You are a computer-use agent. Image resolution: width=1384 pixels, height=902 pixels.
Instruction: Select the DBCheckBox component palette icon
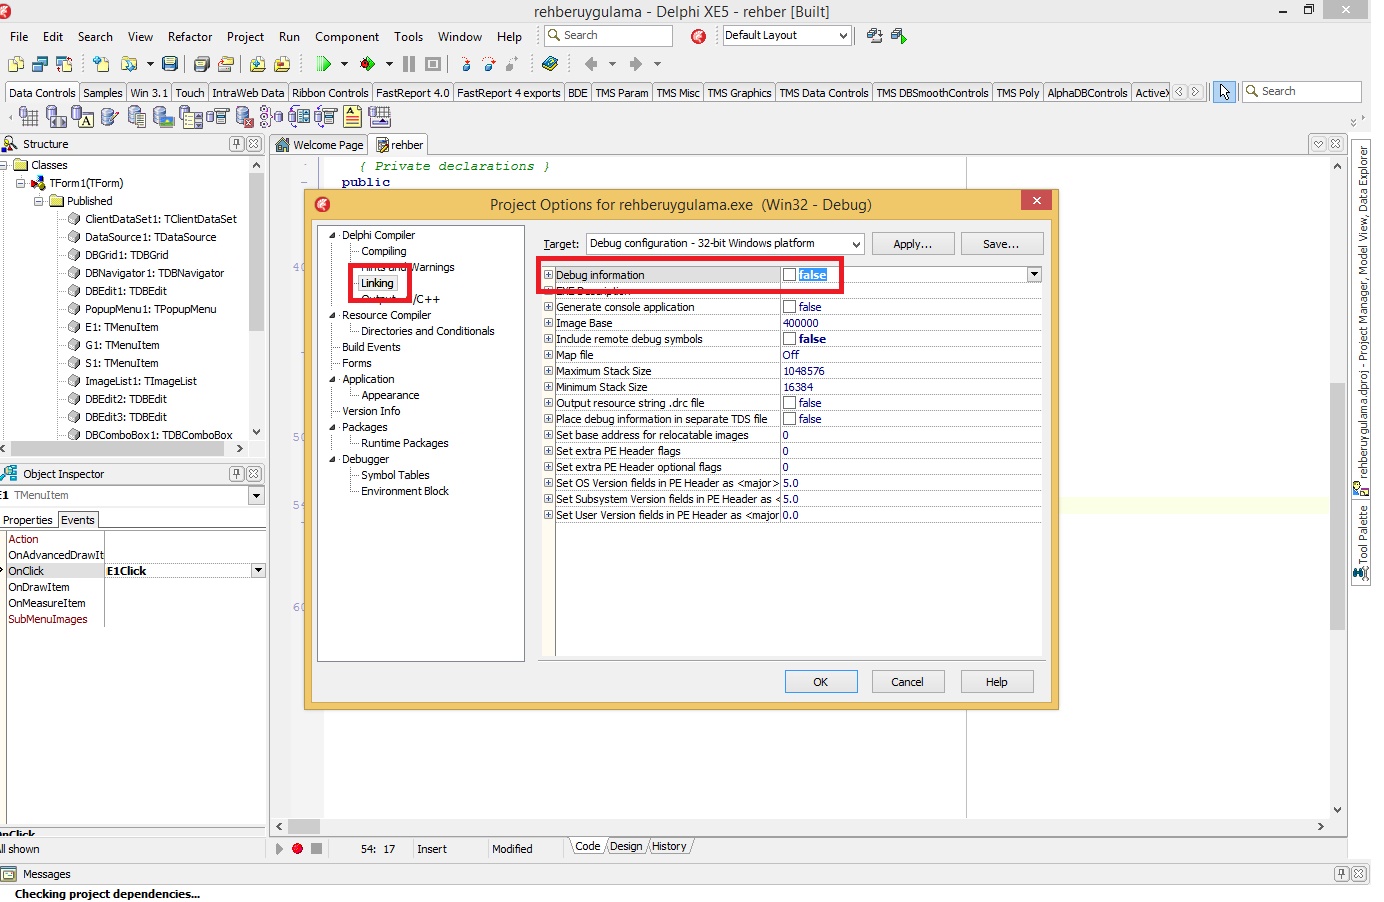(x=245, y=117)
